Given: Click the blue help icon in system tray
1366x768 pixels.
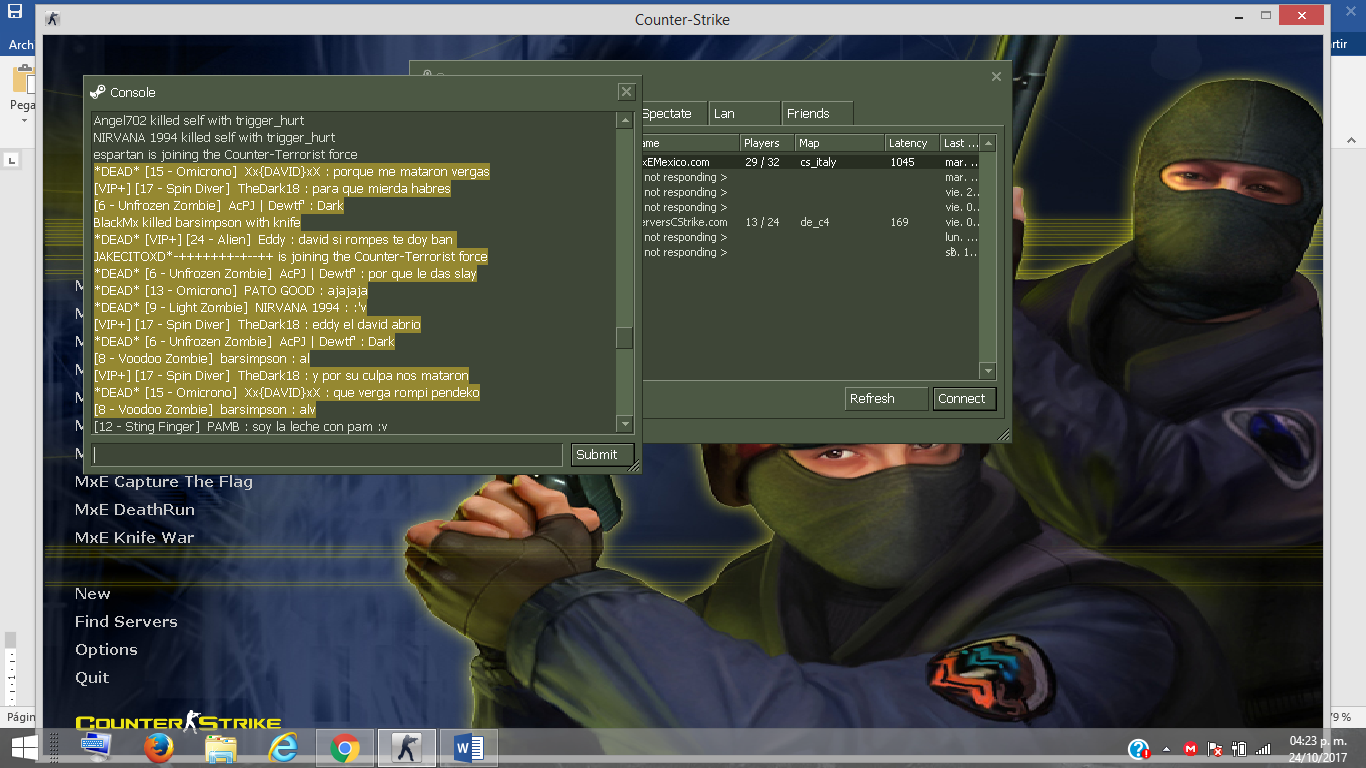Looking at the screenshot, I should pyautogui.click(x=1138, y=748).
